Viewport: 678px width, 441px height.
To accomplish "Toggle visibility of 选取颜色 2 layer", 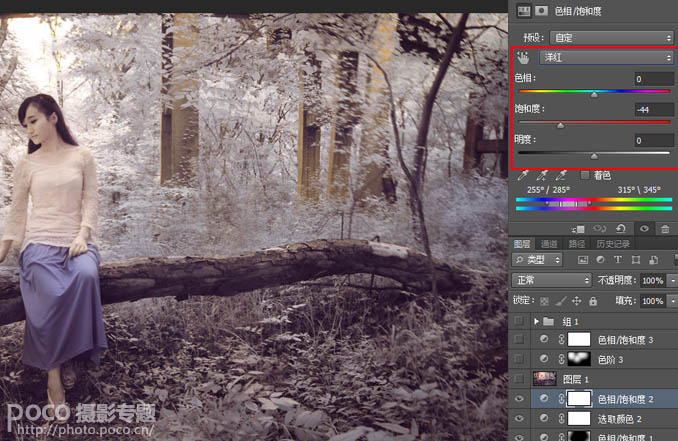I will coord(518,417).
